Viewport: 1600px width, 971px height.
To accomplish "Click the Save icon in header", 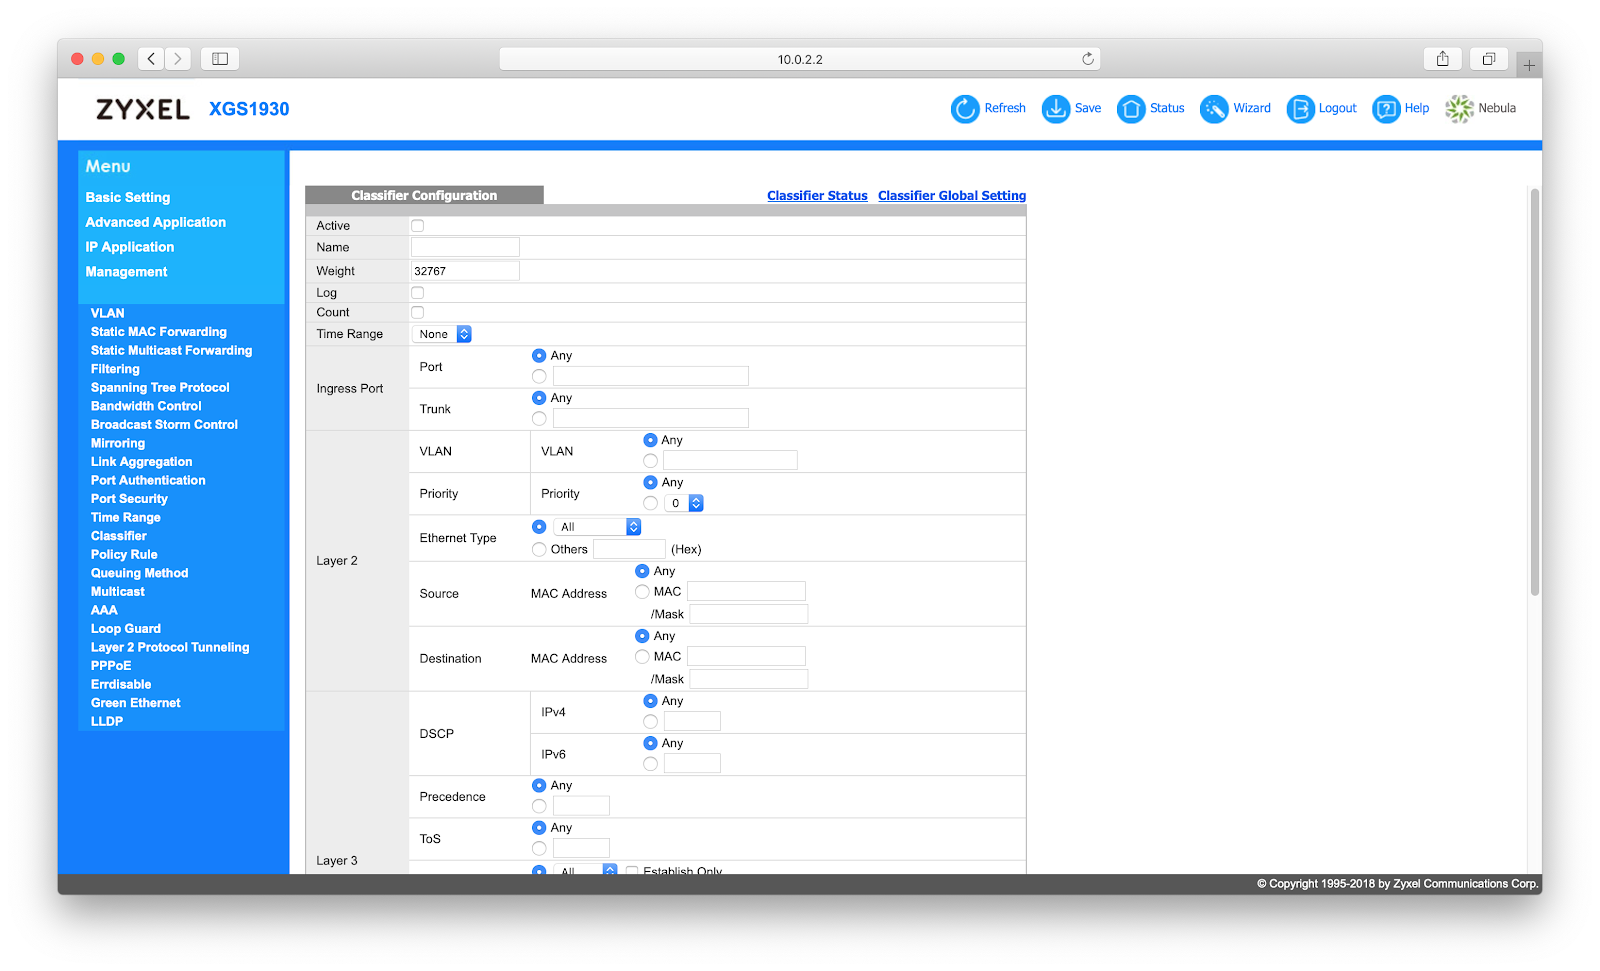I will (x=1055, y=109).
